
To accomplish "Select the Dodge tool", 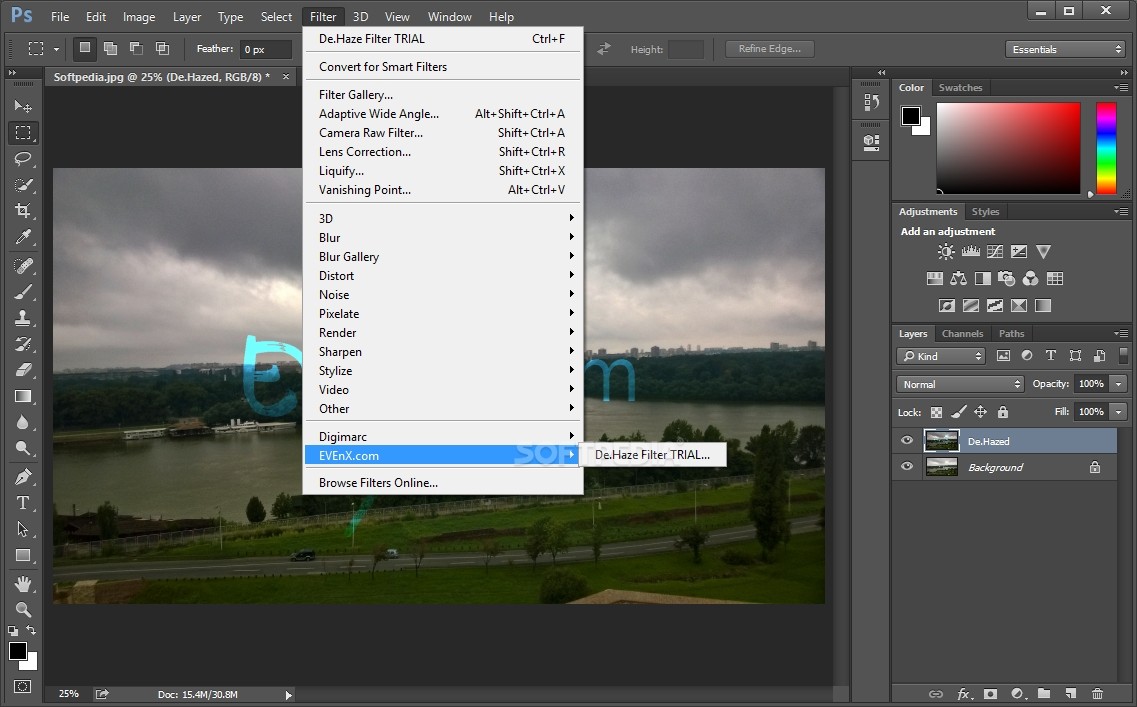I will (23, 449).
